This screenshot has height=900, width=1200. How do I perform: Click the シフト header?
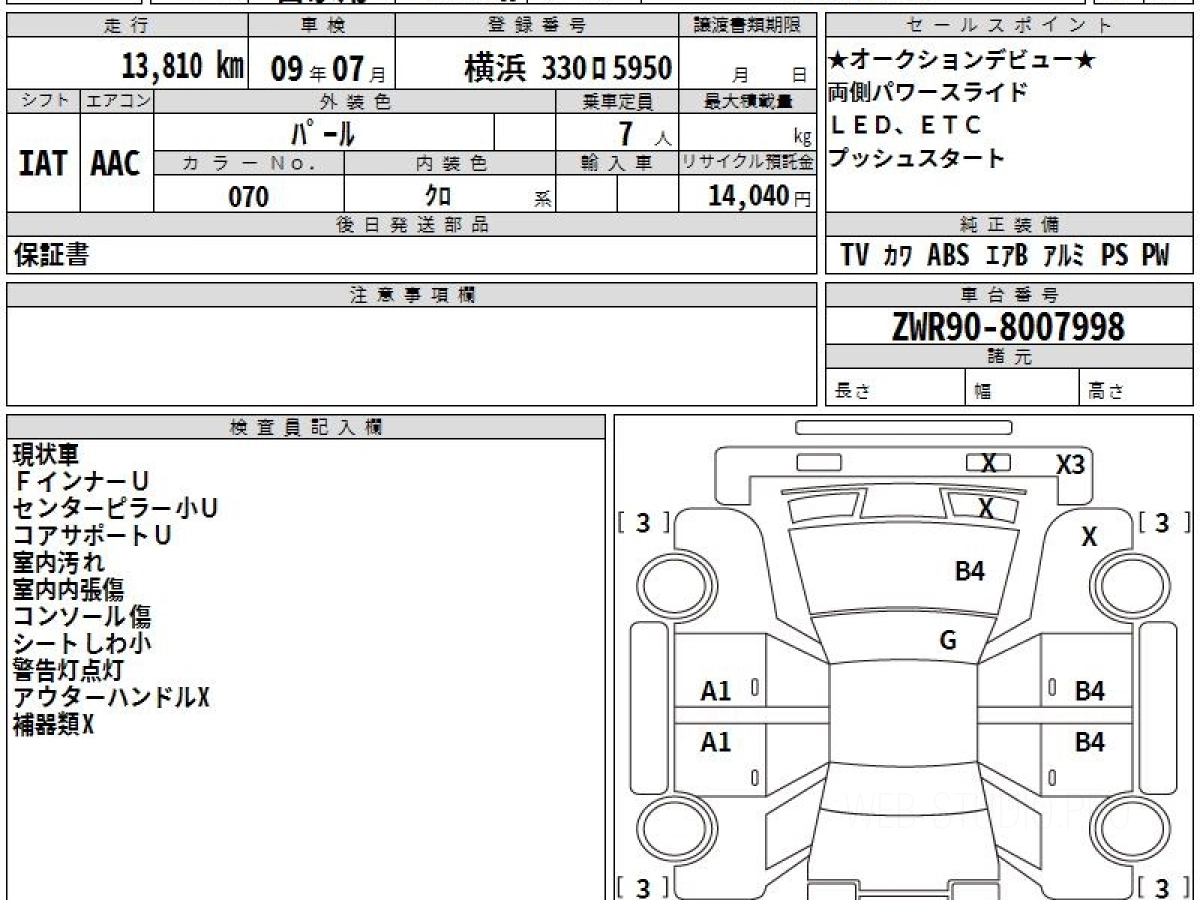point(43,101)
